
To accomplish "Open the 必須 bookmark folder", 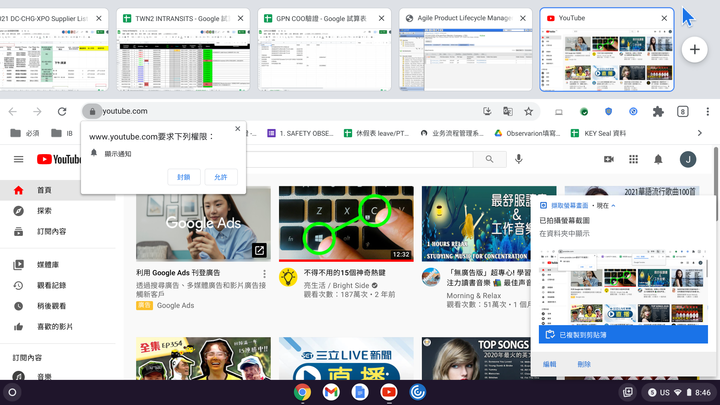I will (25, 133).
